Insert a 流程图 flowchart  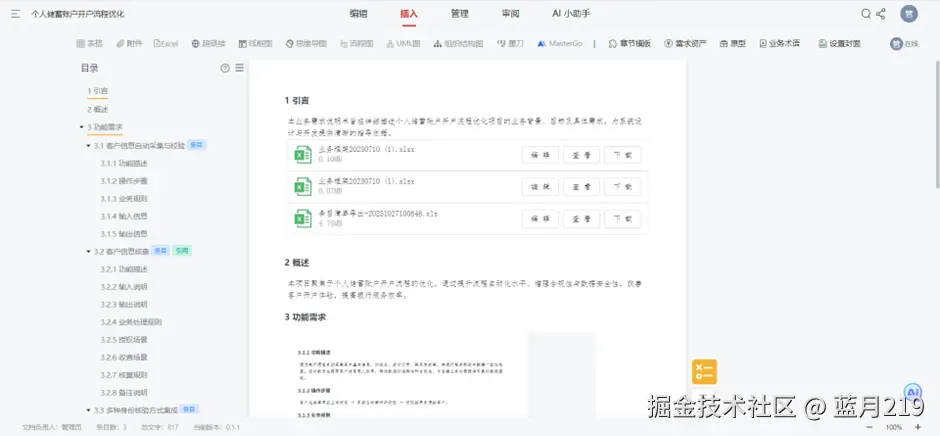tap(357, 43)
